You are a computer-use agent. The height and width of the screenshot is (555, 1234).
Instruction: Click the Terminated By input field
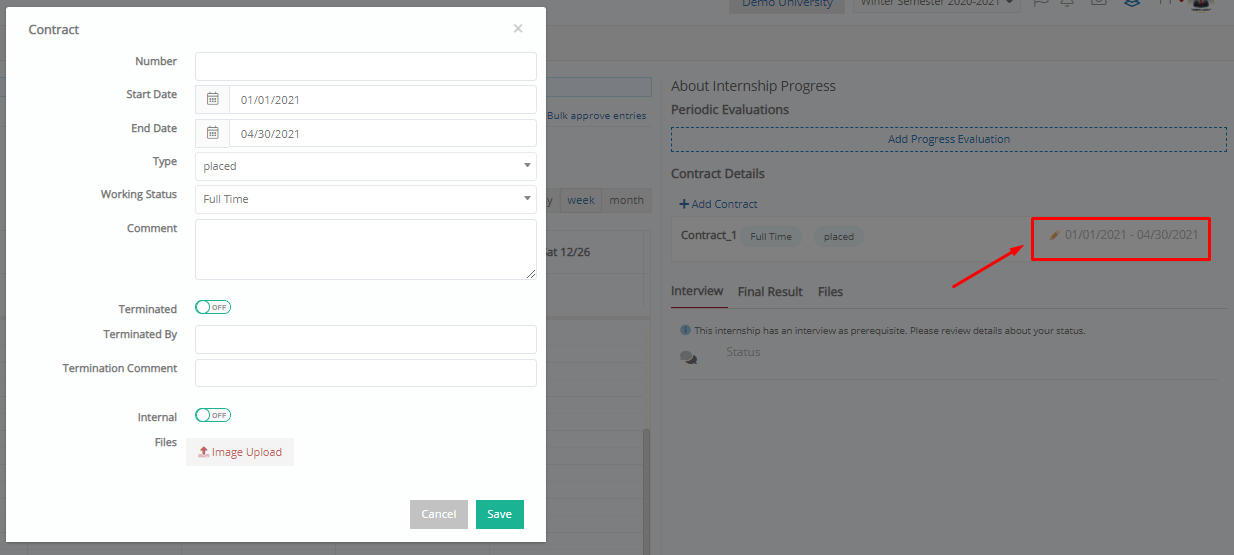(366, 339)
